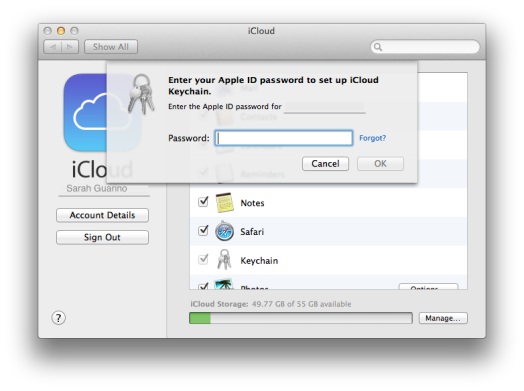This screenshot has width=524, height=391.
Task: Open Account Details
Action: pyautogui.click(x=103, y=215)
